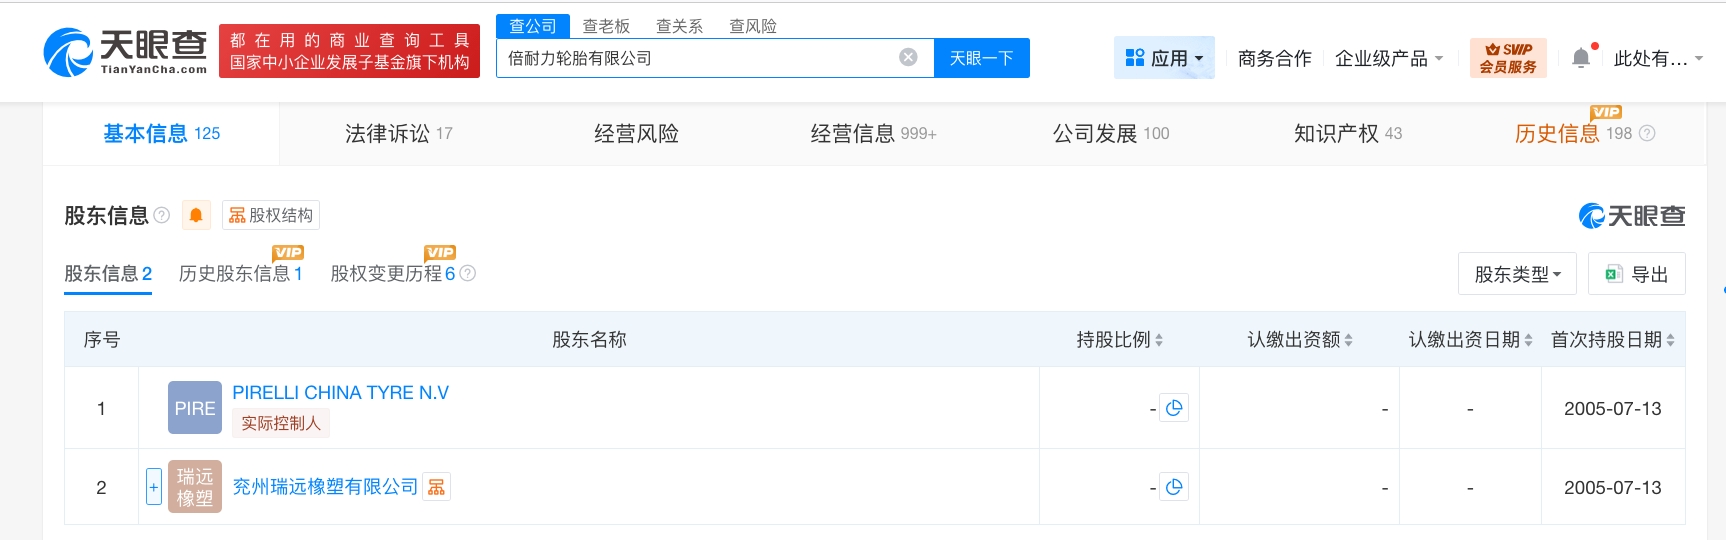Expand the 企业级产品 menu
Viewport: 1726px width, 540px height.
pos(1388,58)
